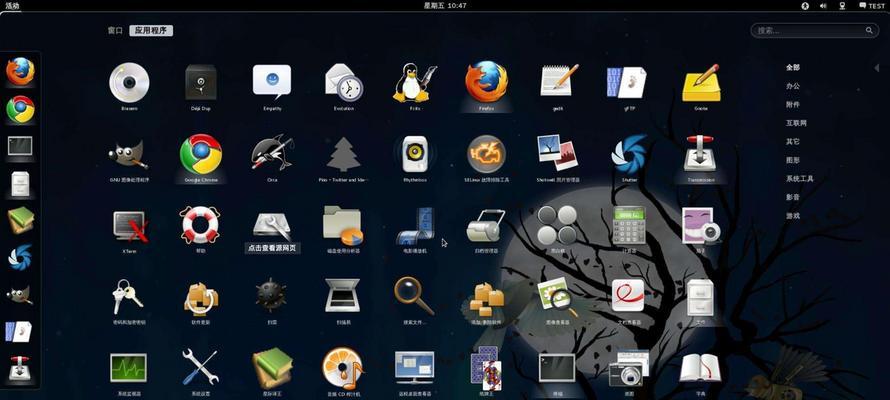Viewport: 890px width, 400px height.
Task: Filter apps by 附件 accessories category
Action: click(x=793, y=104)
